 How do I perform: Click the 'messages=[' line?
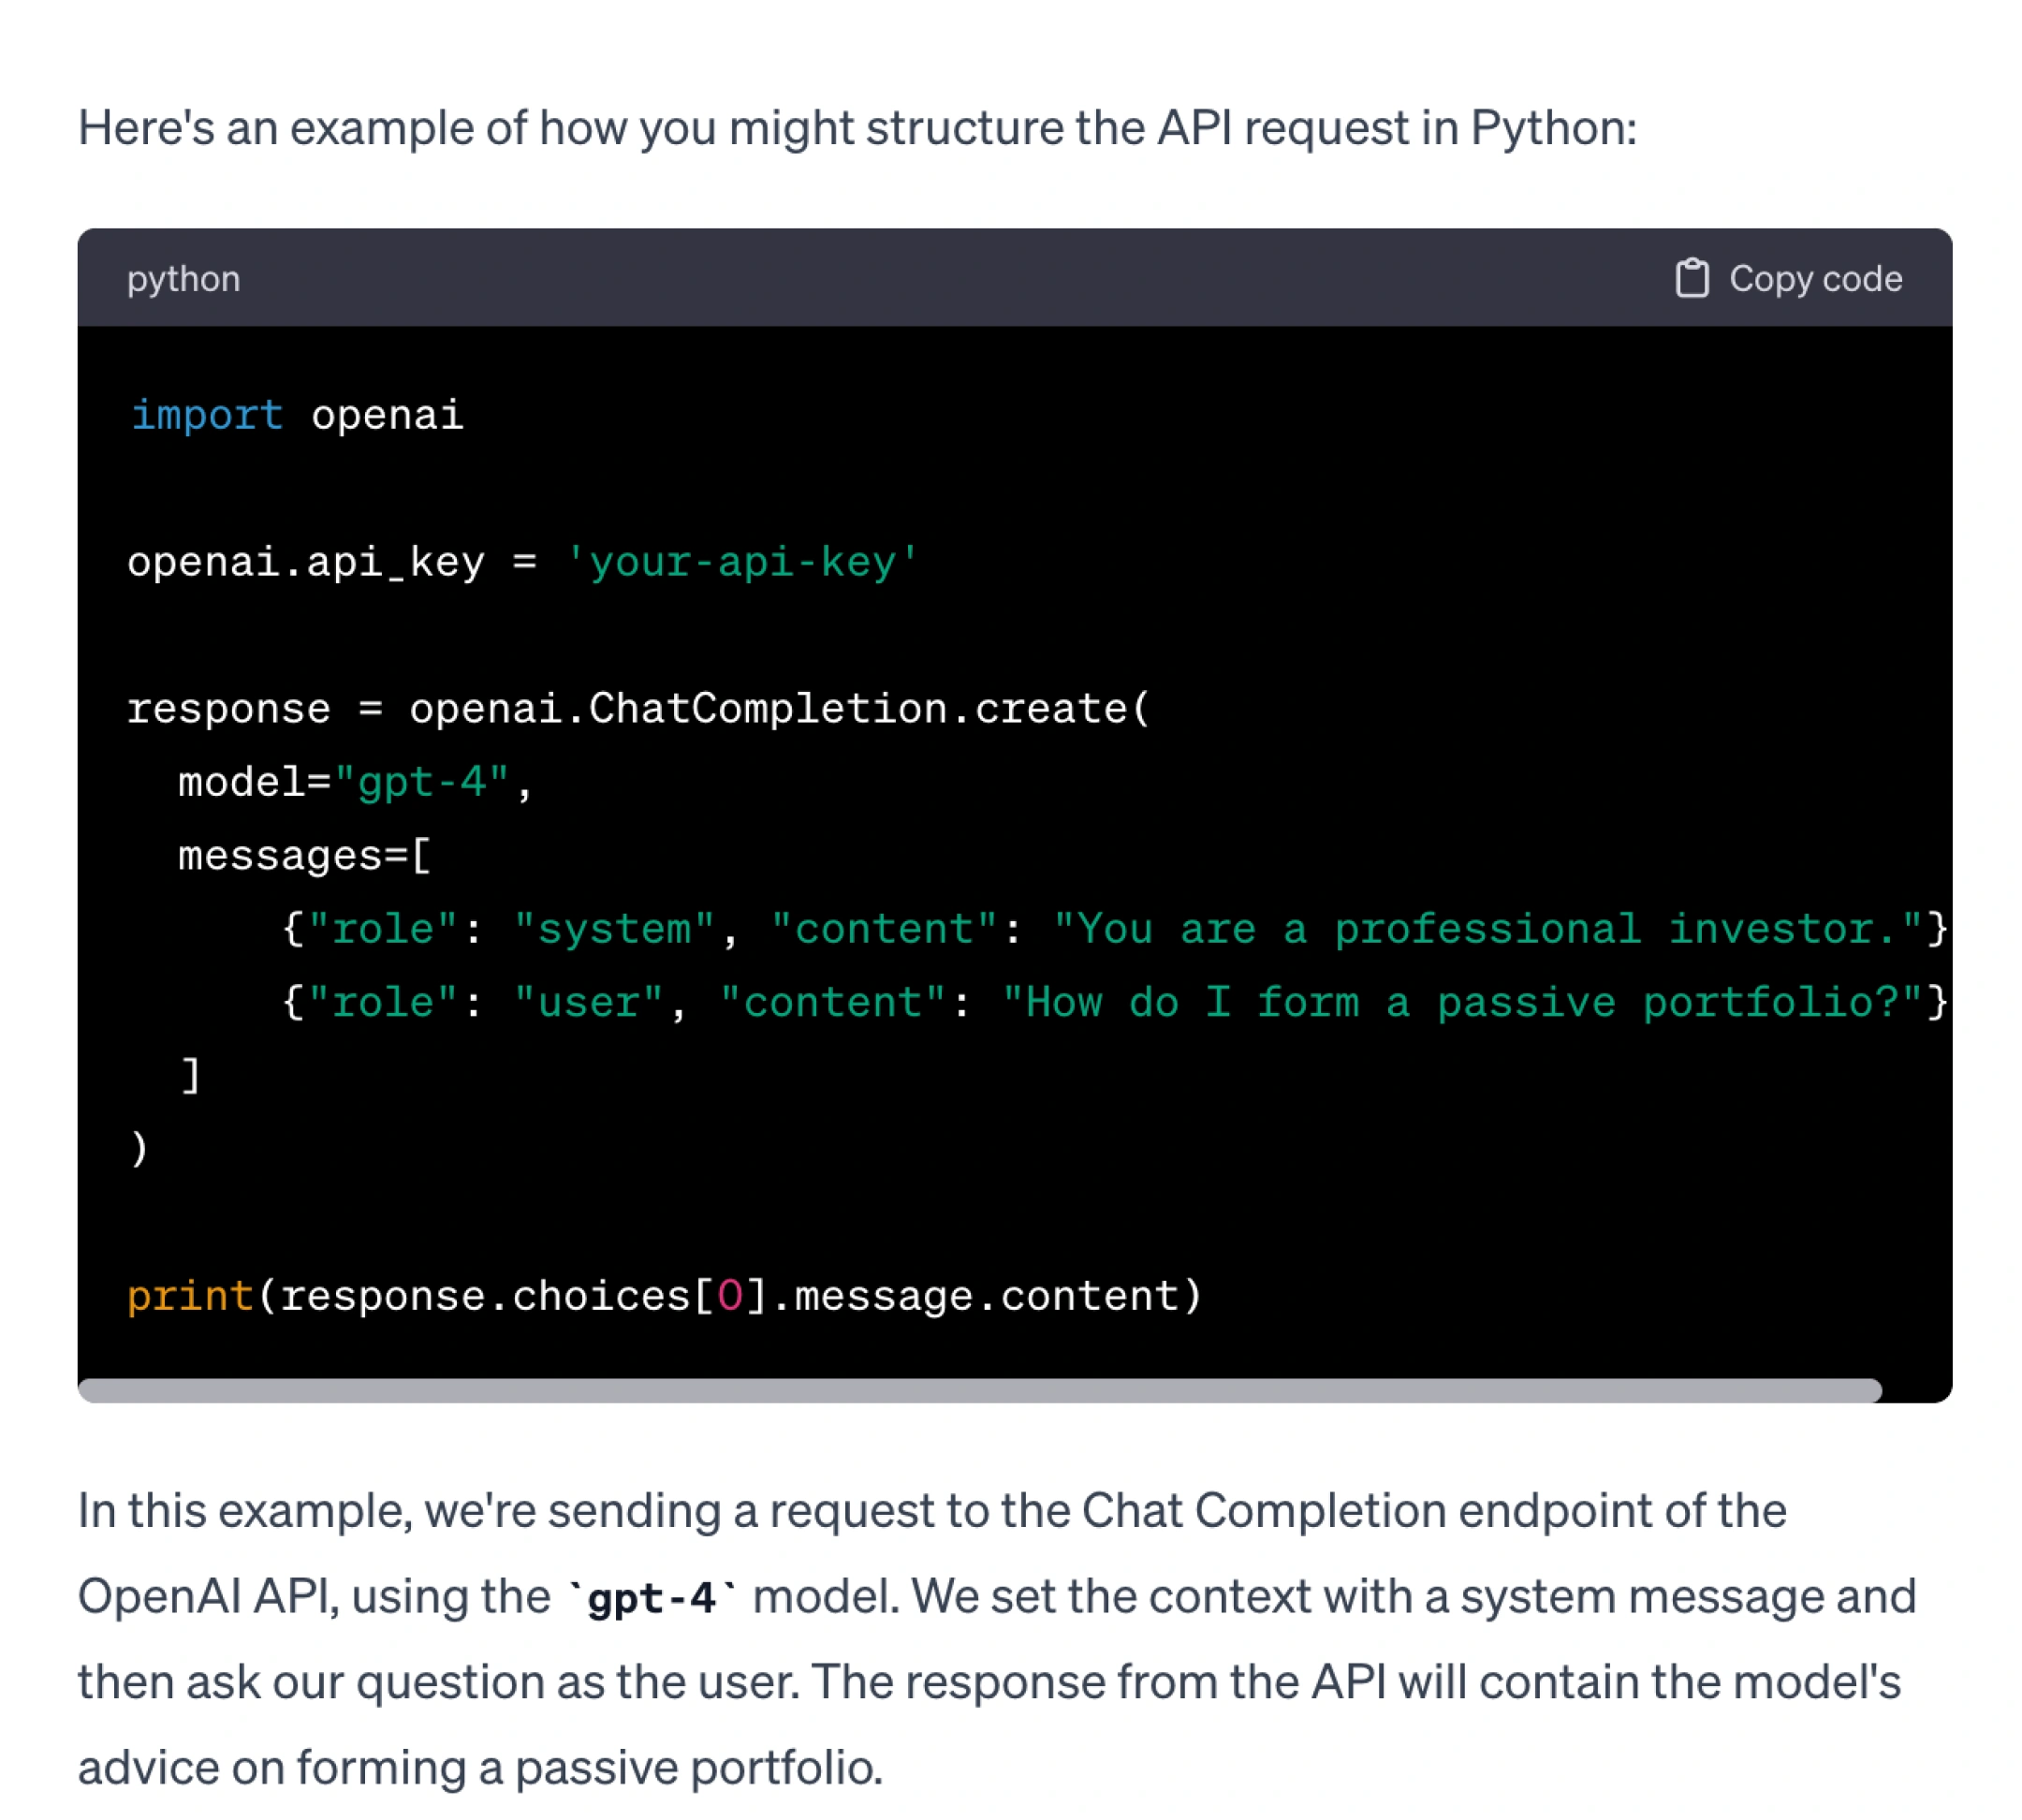tap(304, 856)
